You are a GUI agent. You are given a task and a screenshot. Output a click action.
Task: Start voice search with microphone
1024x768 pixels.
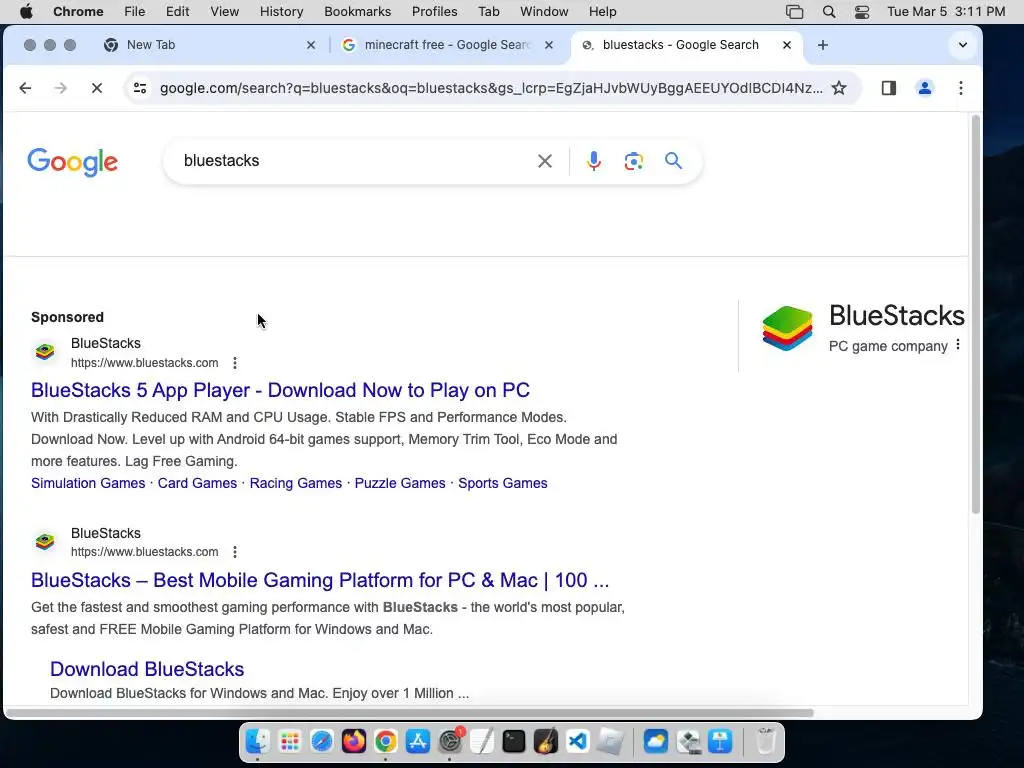594,161
